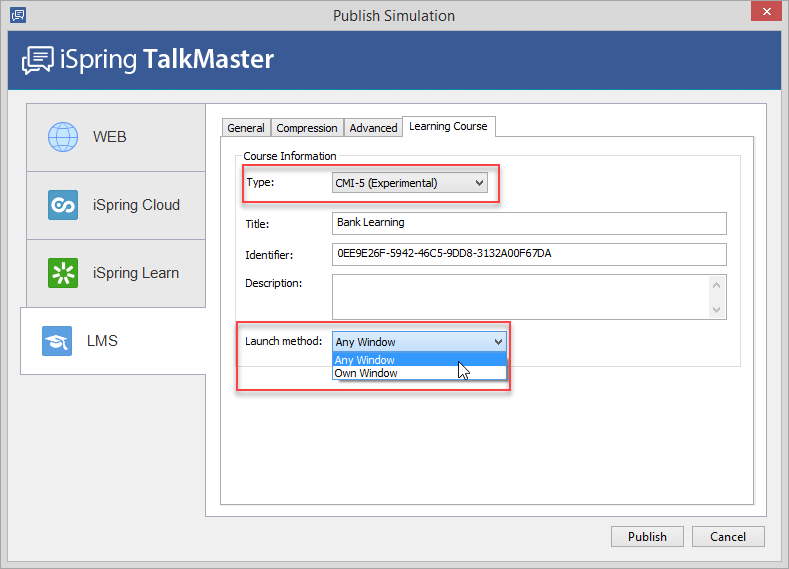Collapse the Launch method dropdown

pos(498,342)
